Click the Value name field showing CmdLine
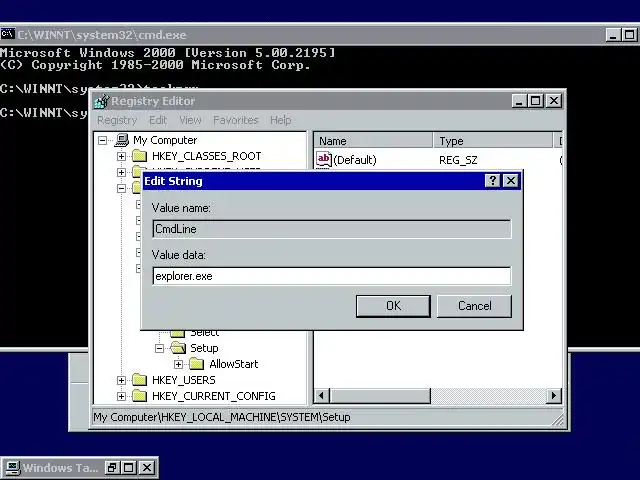640x480 pixels. pos(331,229)
